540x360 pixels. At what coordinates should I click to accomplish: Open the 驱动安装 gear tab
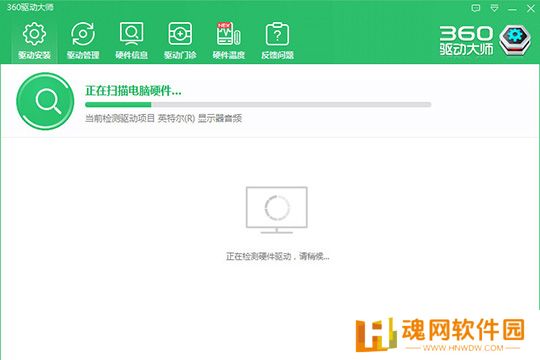point(34,41)
